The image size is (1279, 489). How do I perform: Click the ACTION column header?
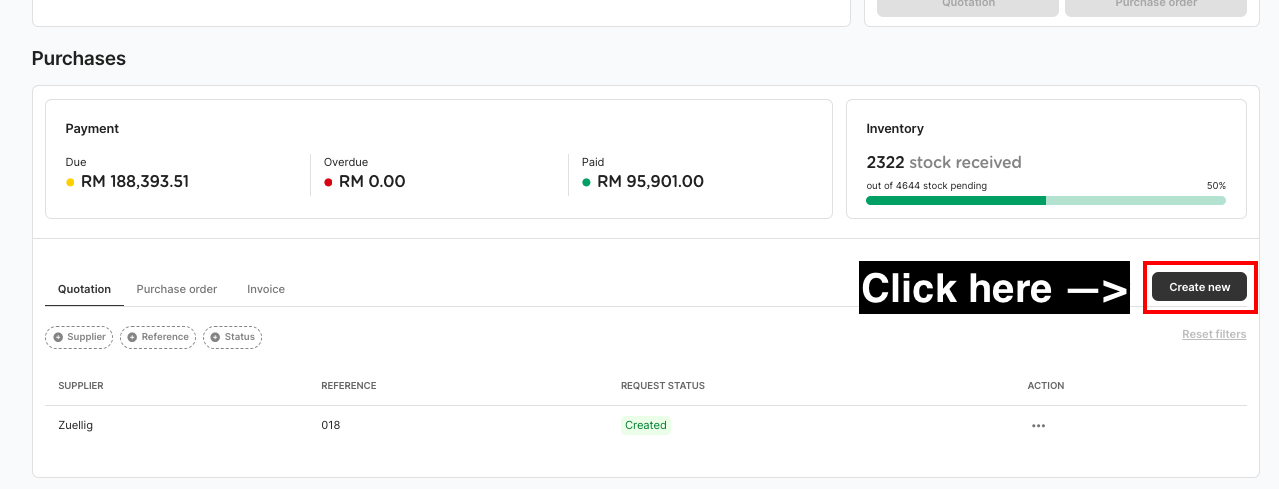(1046, 386)
